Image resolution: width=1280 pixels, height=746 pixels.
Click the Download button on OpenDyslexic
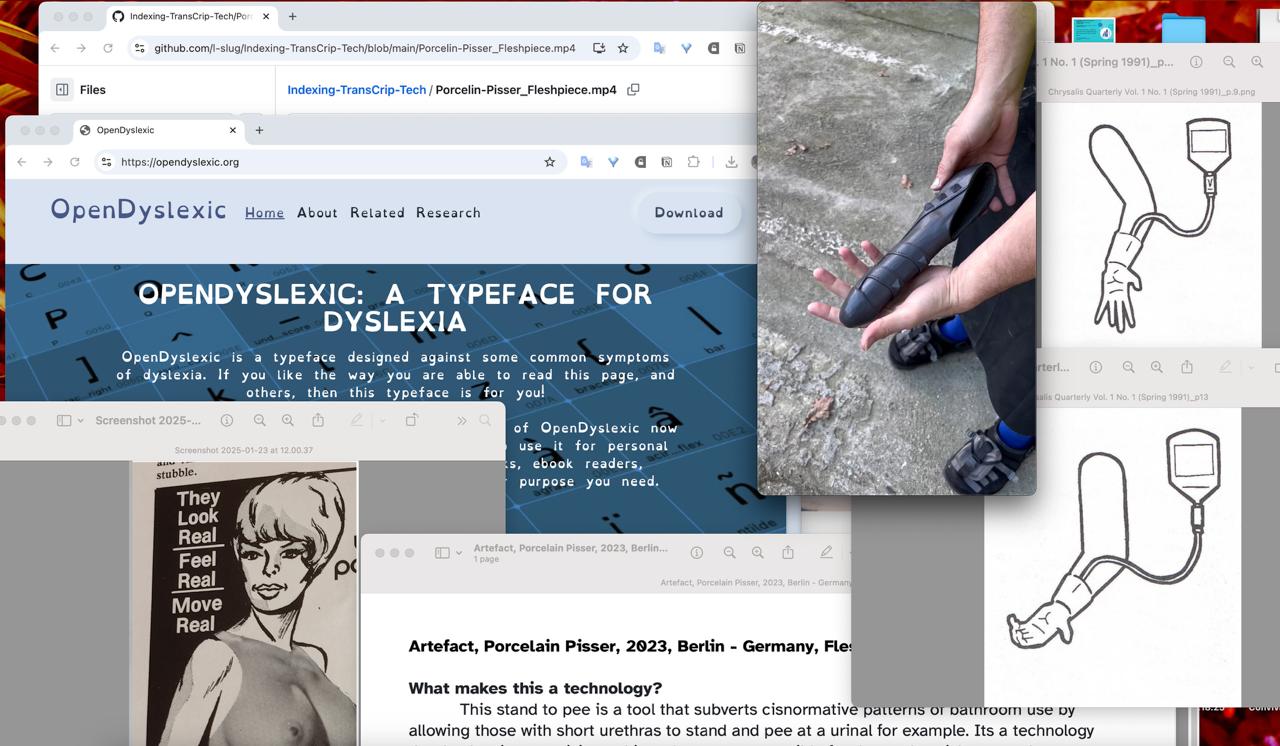tap(688, 213)
